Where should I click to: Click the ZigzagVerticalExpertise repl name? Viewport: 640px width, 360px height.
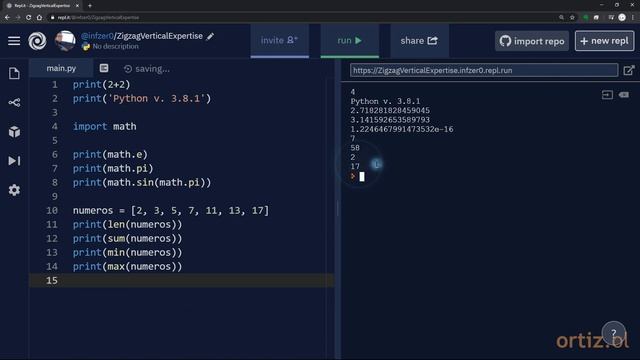[x=160, y=36]
